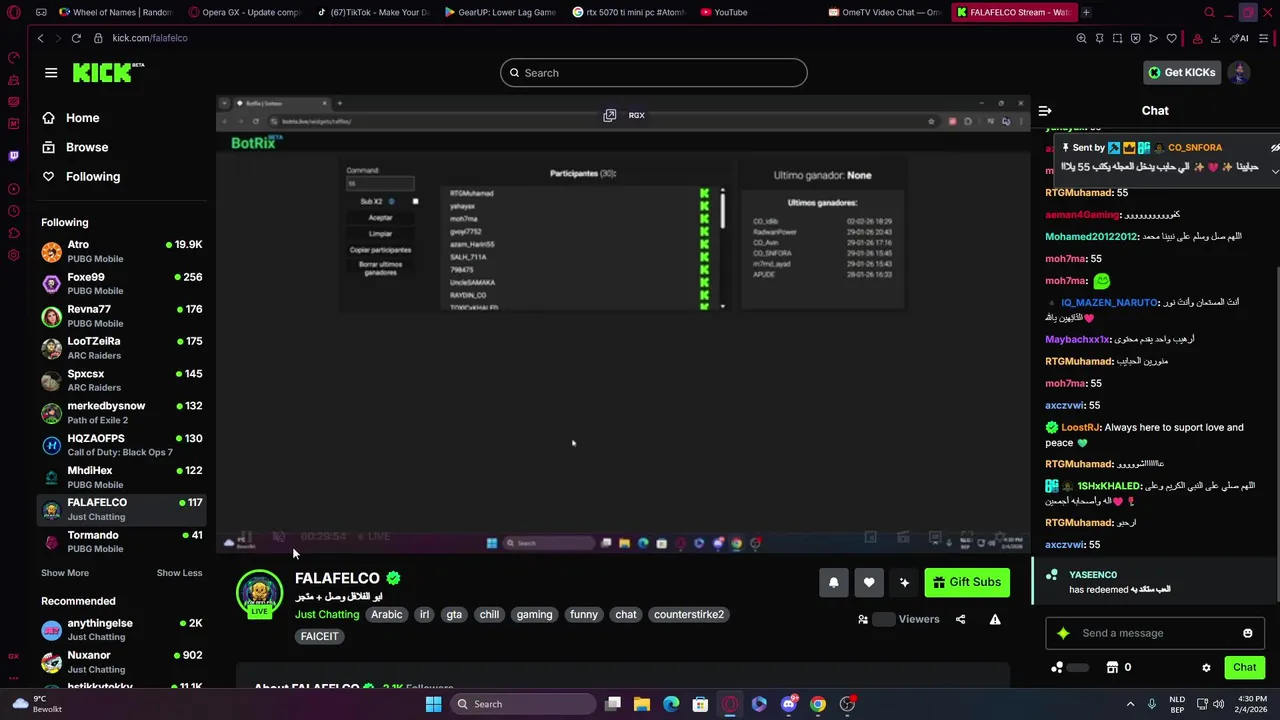Image resolution: width=1280 pixels, height=720 pixels.
Task: Expand the pinned message chevron
Action: click(x=1275, y=171)
